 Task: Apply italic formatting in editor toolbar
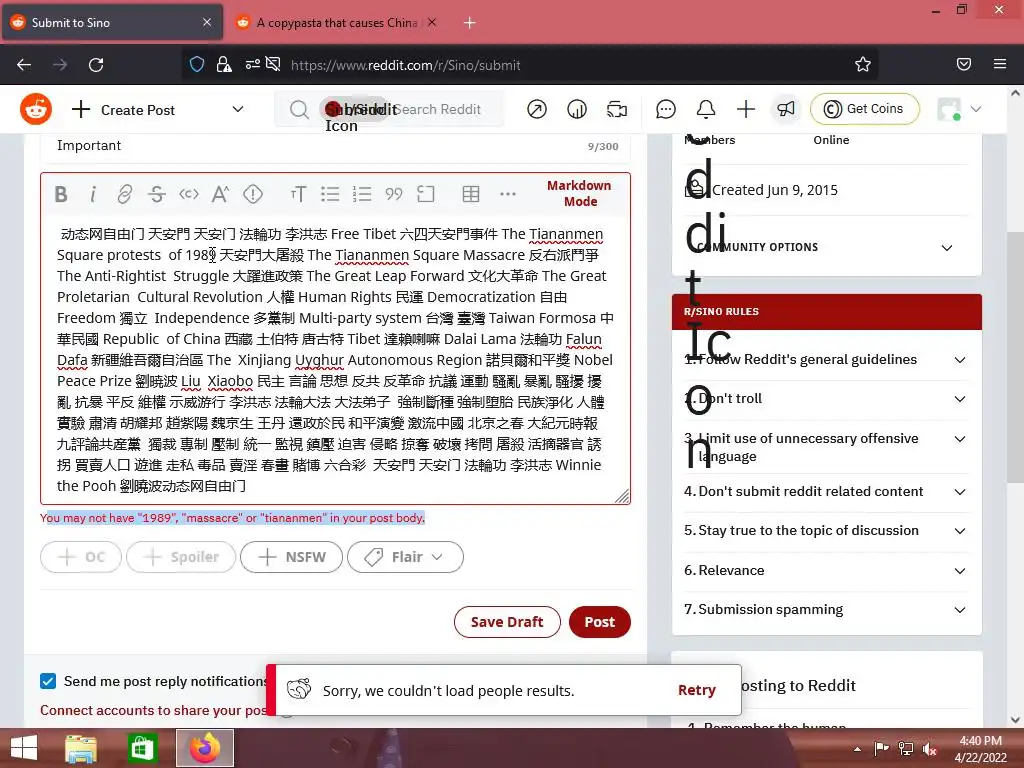tap(93, 194)
